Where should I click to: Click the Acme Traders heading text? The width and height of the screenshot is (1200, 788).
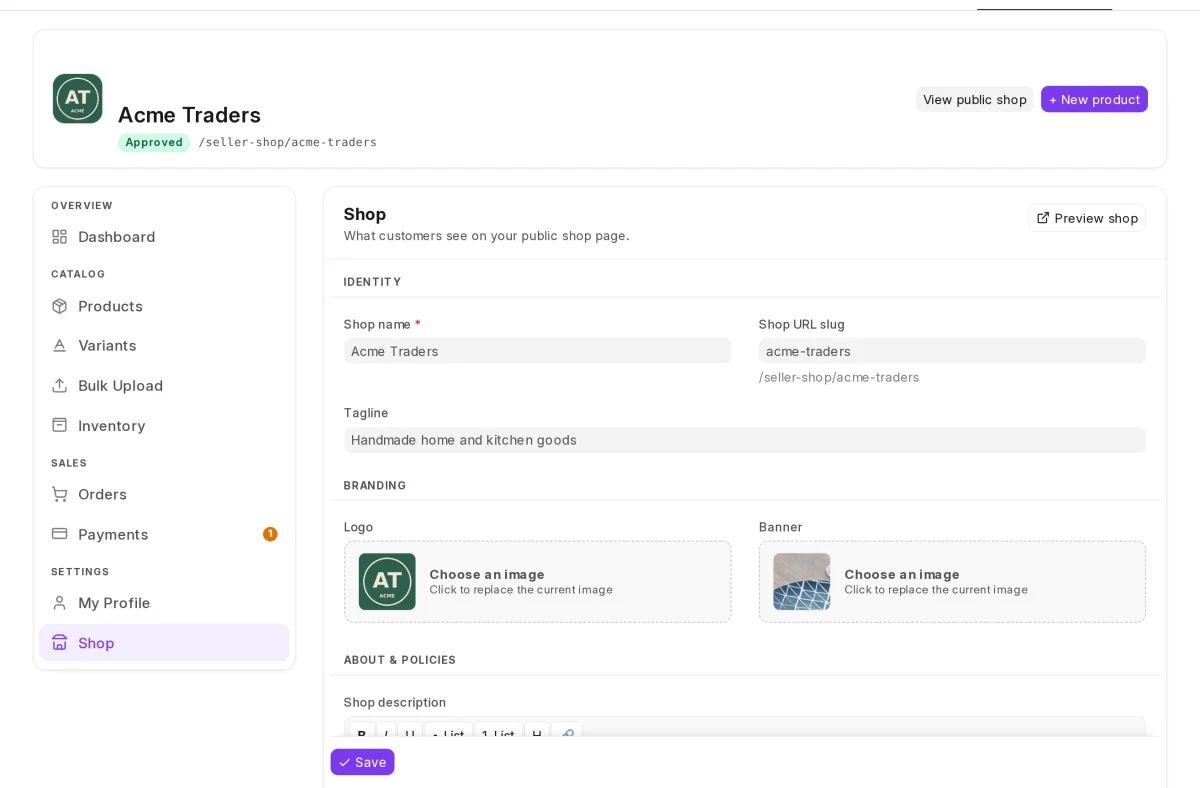click(x=189, y=115)
